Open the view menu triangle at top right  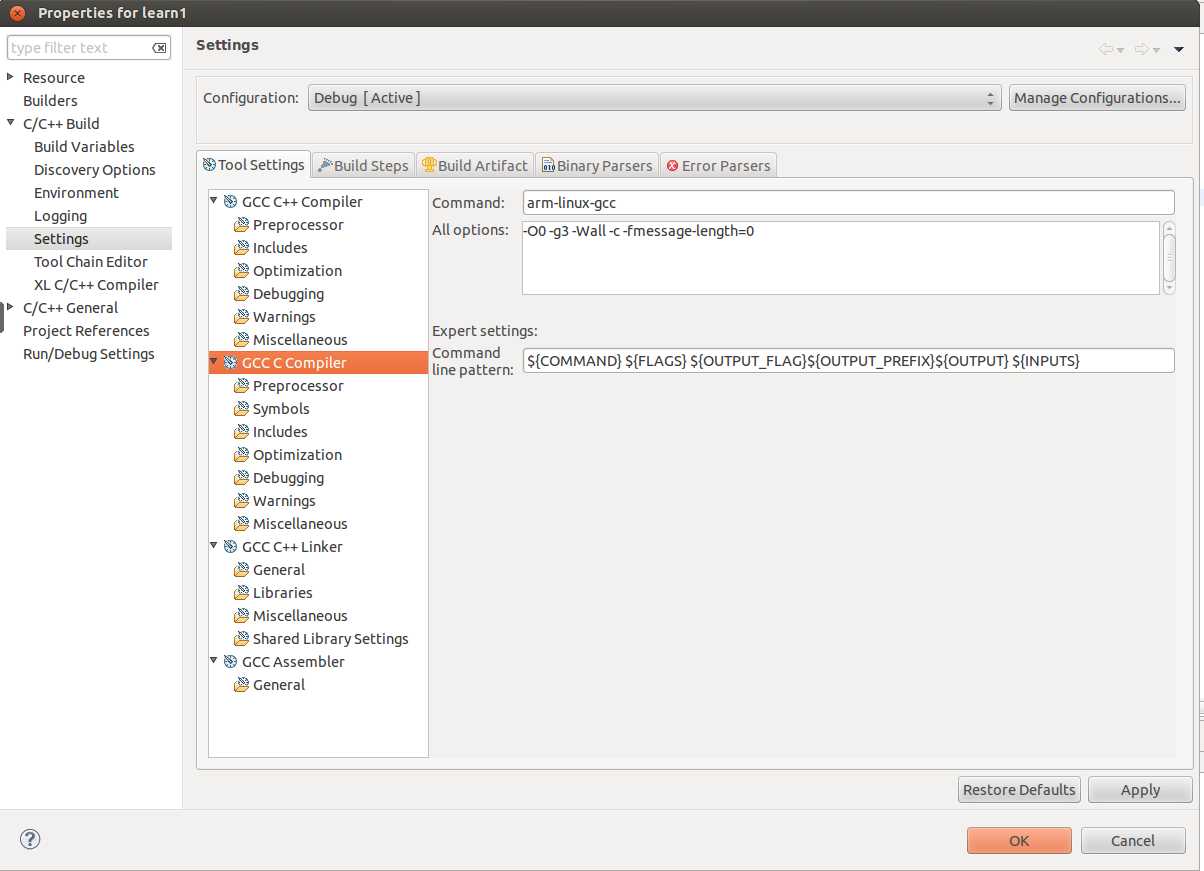1179,49
